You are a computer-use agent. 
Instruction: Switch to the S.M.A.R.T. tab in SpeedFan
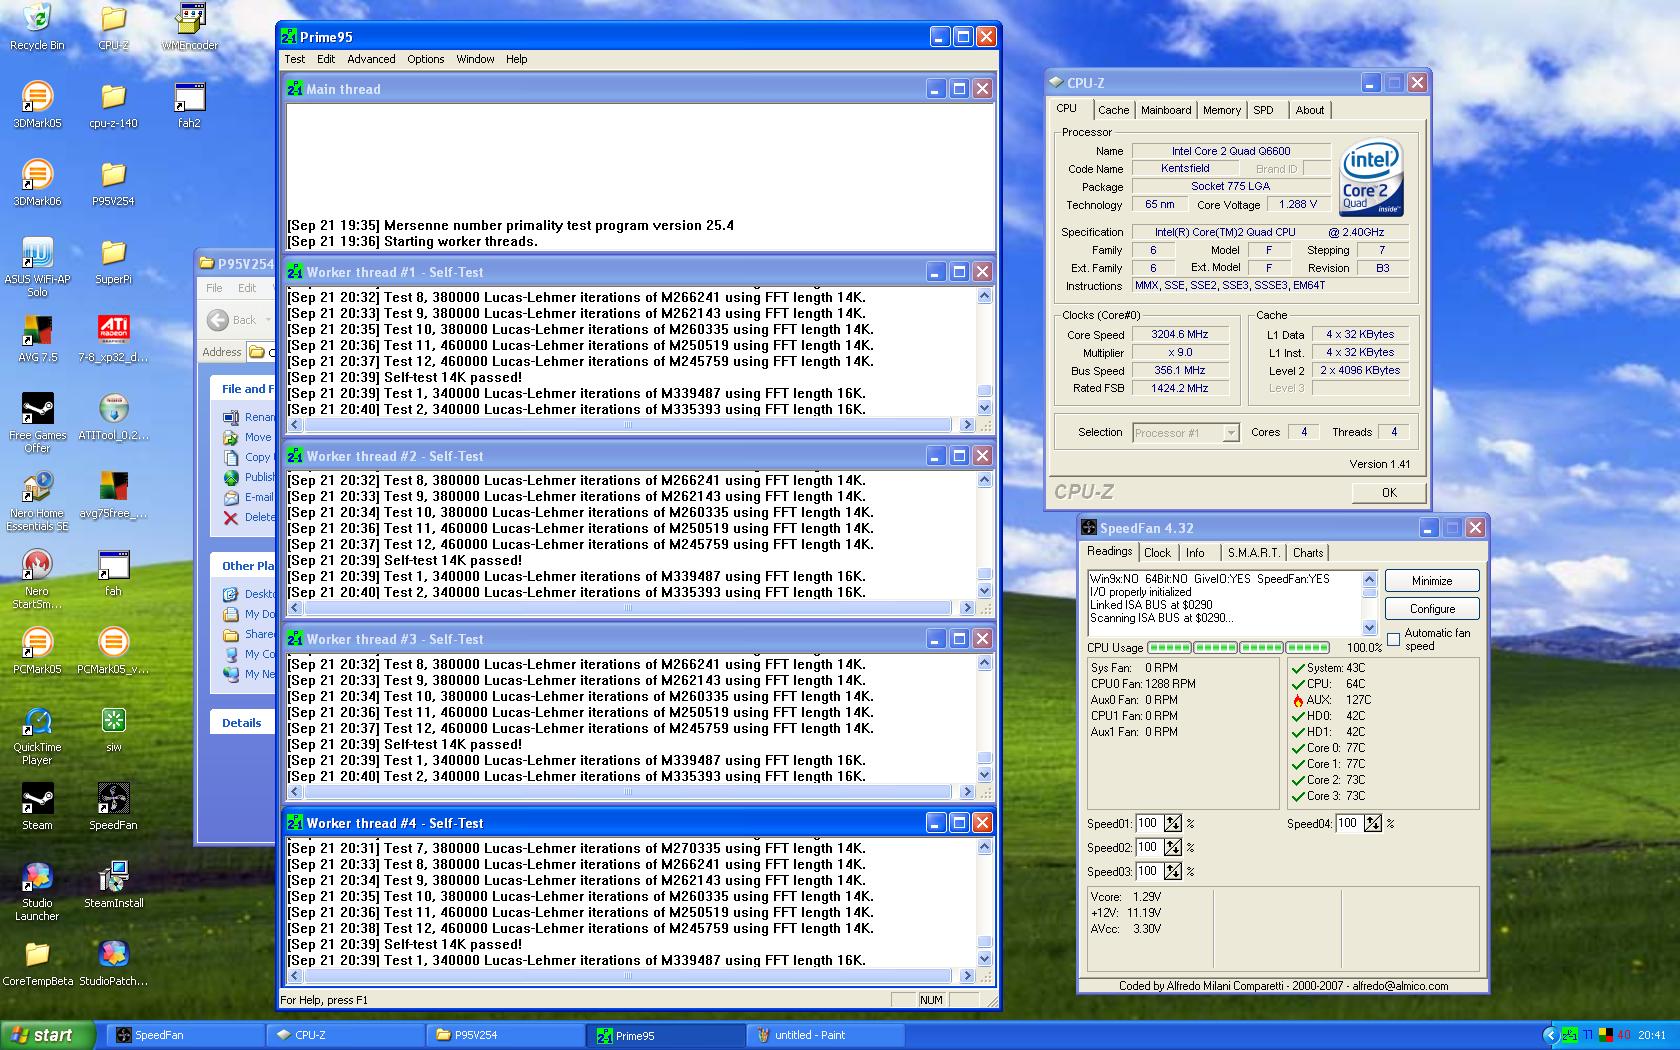pyautogui.click(x=1252, y=553)
